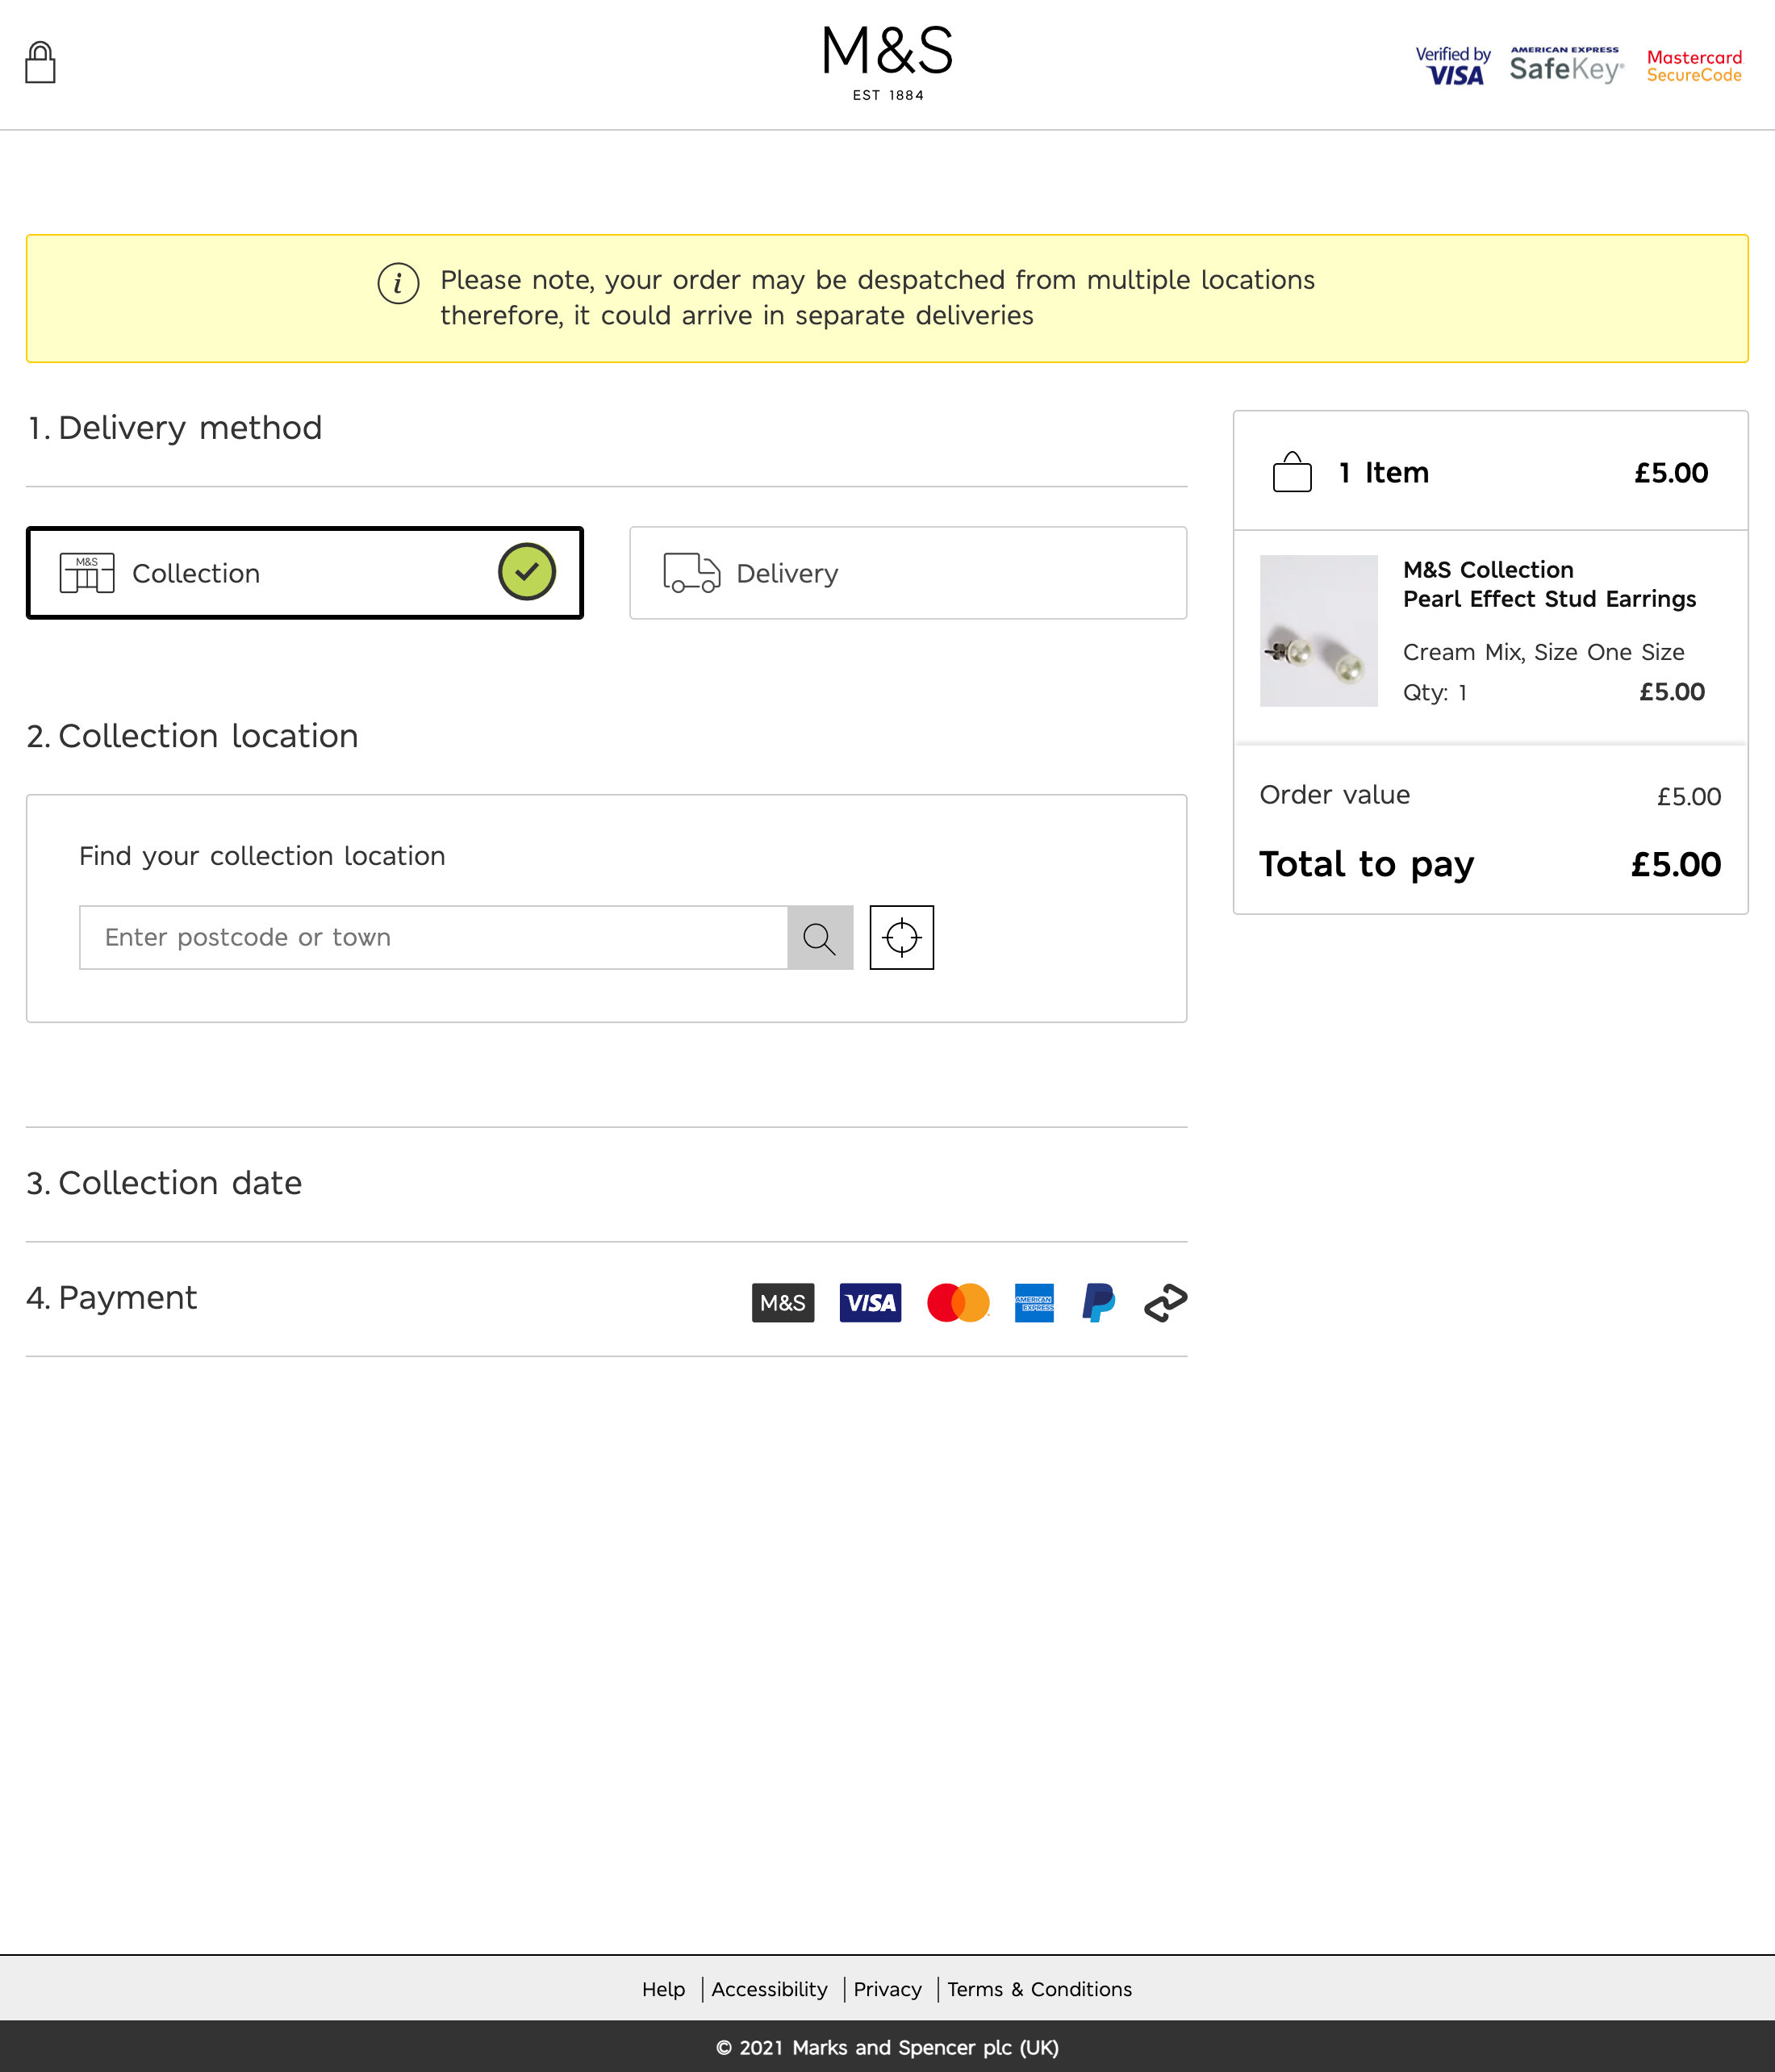The image size is (1775, 2072).
Task: Click the Mastercard payment icon
Action: coord(957,1302)
